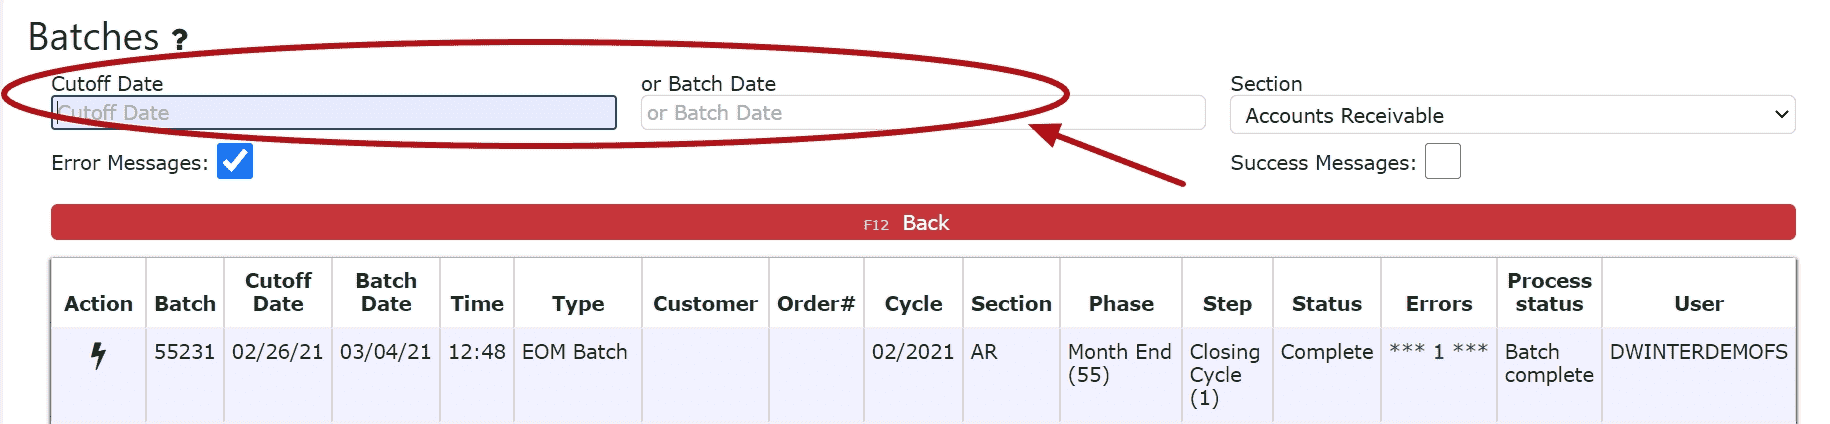Screen dimensions: 1830x424
Task: Open the question mark help icon beside Batches
Action: pos(180,40)
